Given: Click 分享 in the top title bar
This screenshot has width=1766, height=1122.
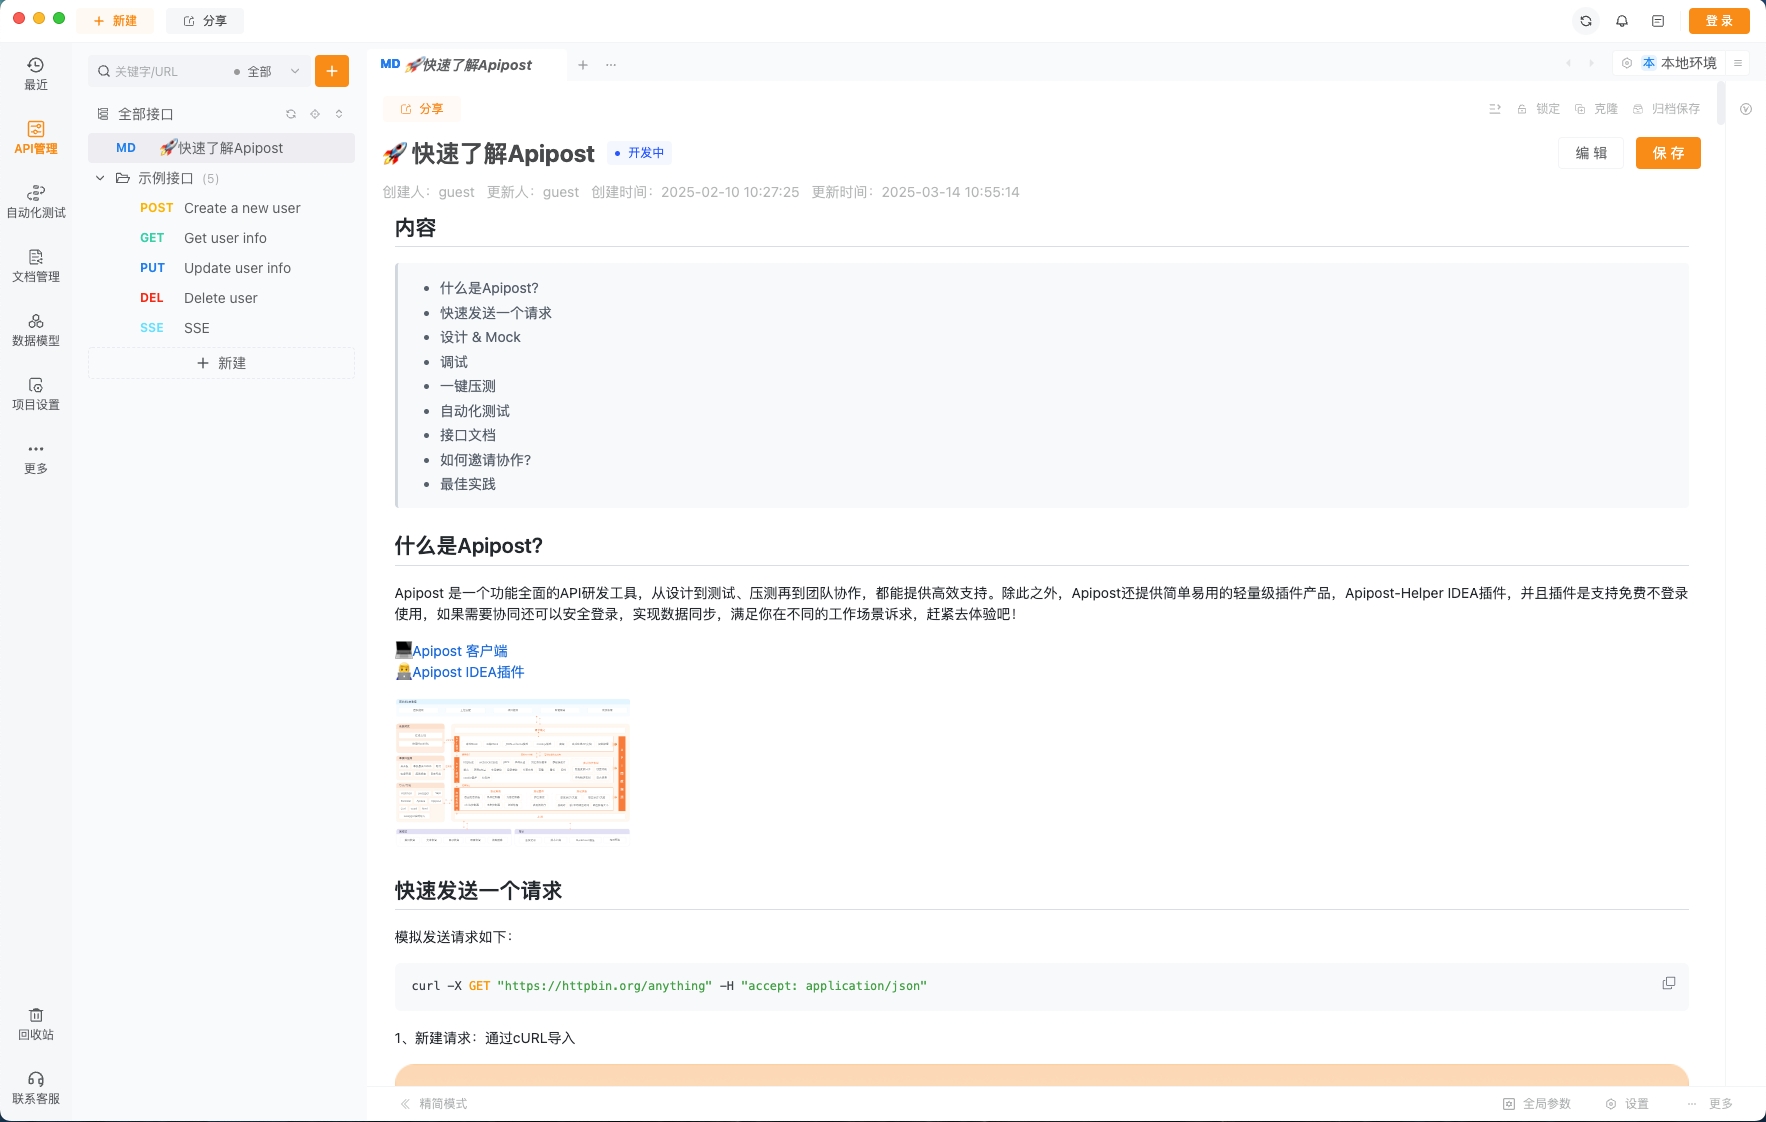Looking at the screenshot, I should point(205,21).
